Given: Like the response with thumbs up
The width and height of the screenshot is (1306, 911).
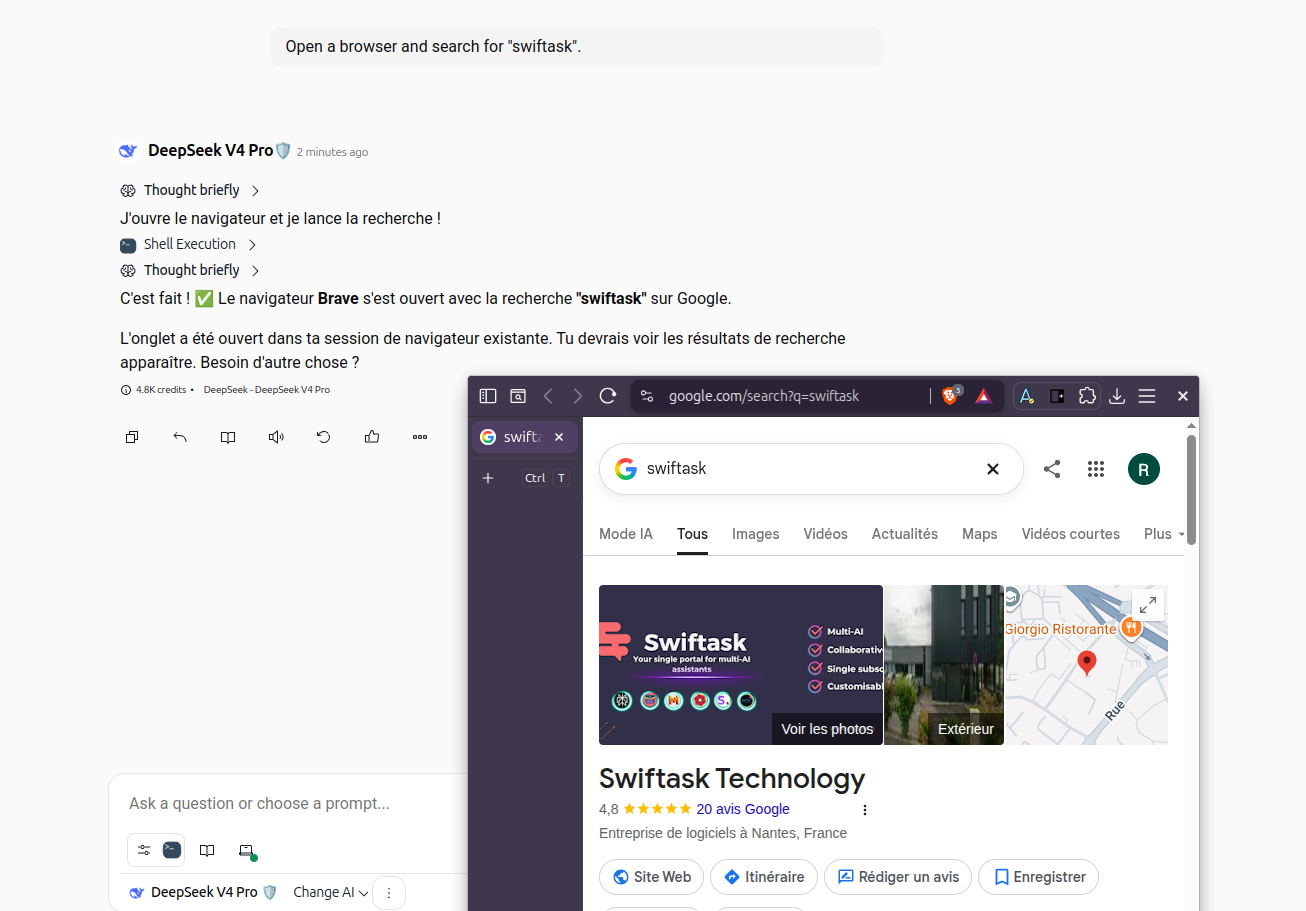Looking at the screenshot, I should [372, 437].
